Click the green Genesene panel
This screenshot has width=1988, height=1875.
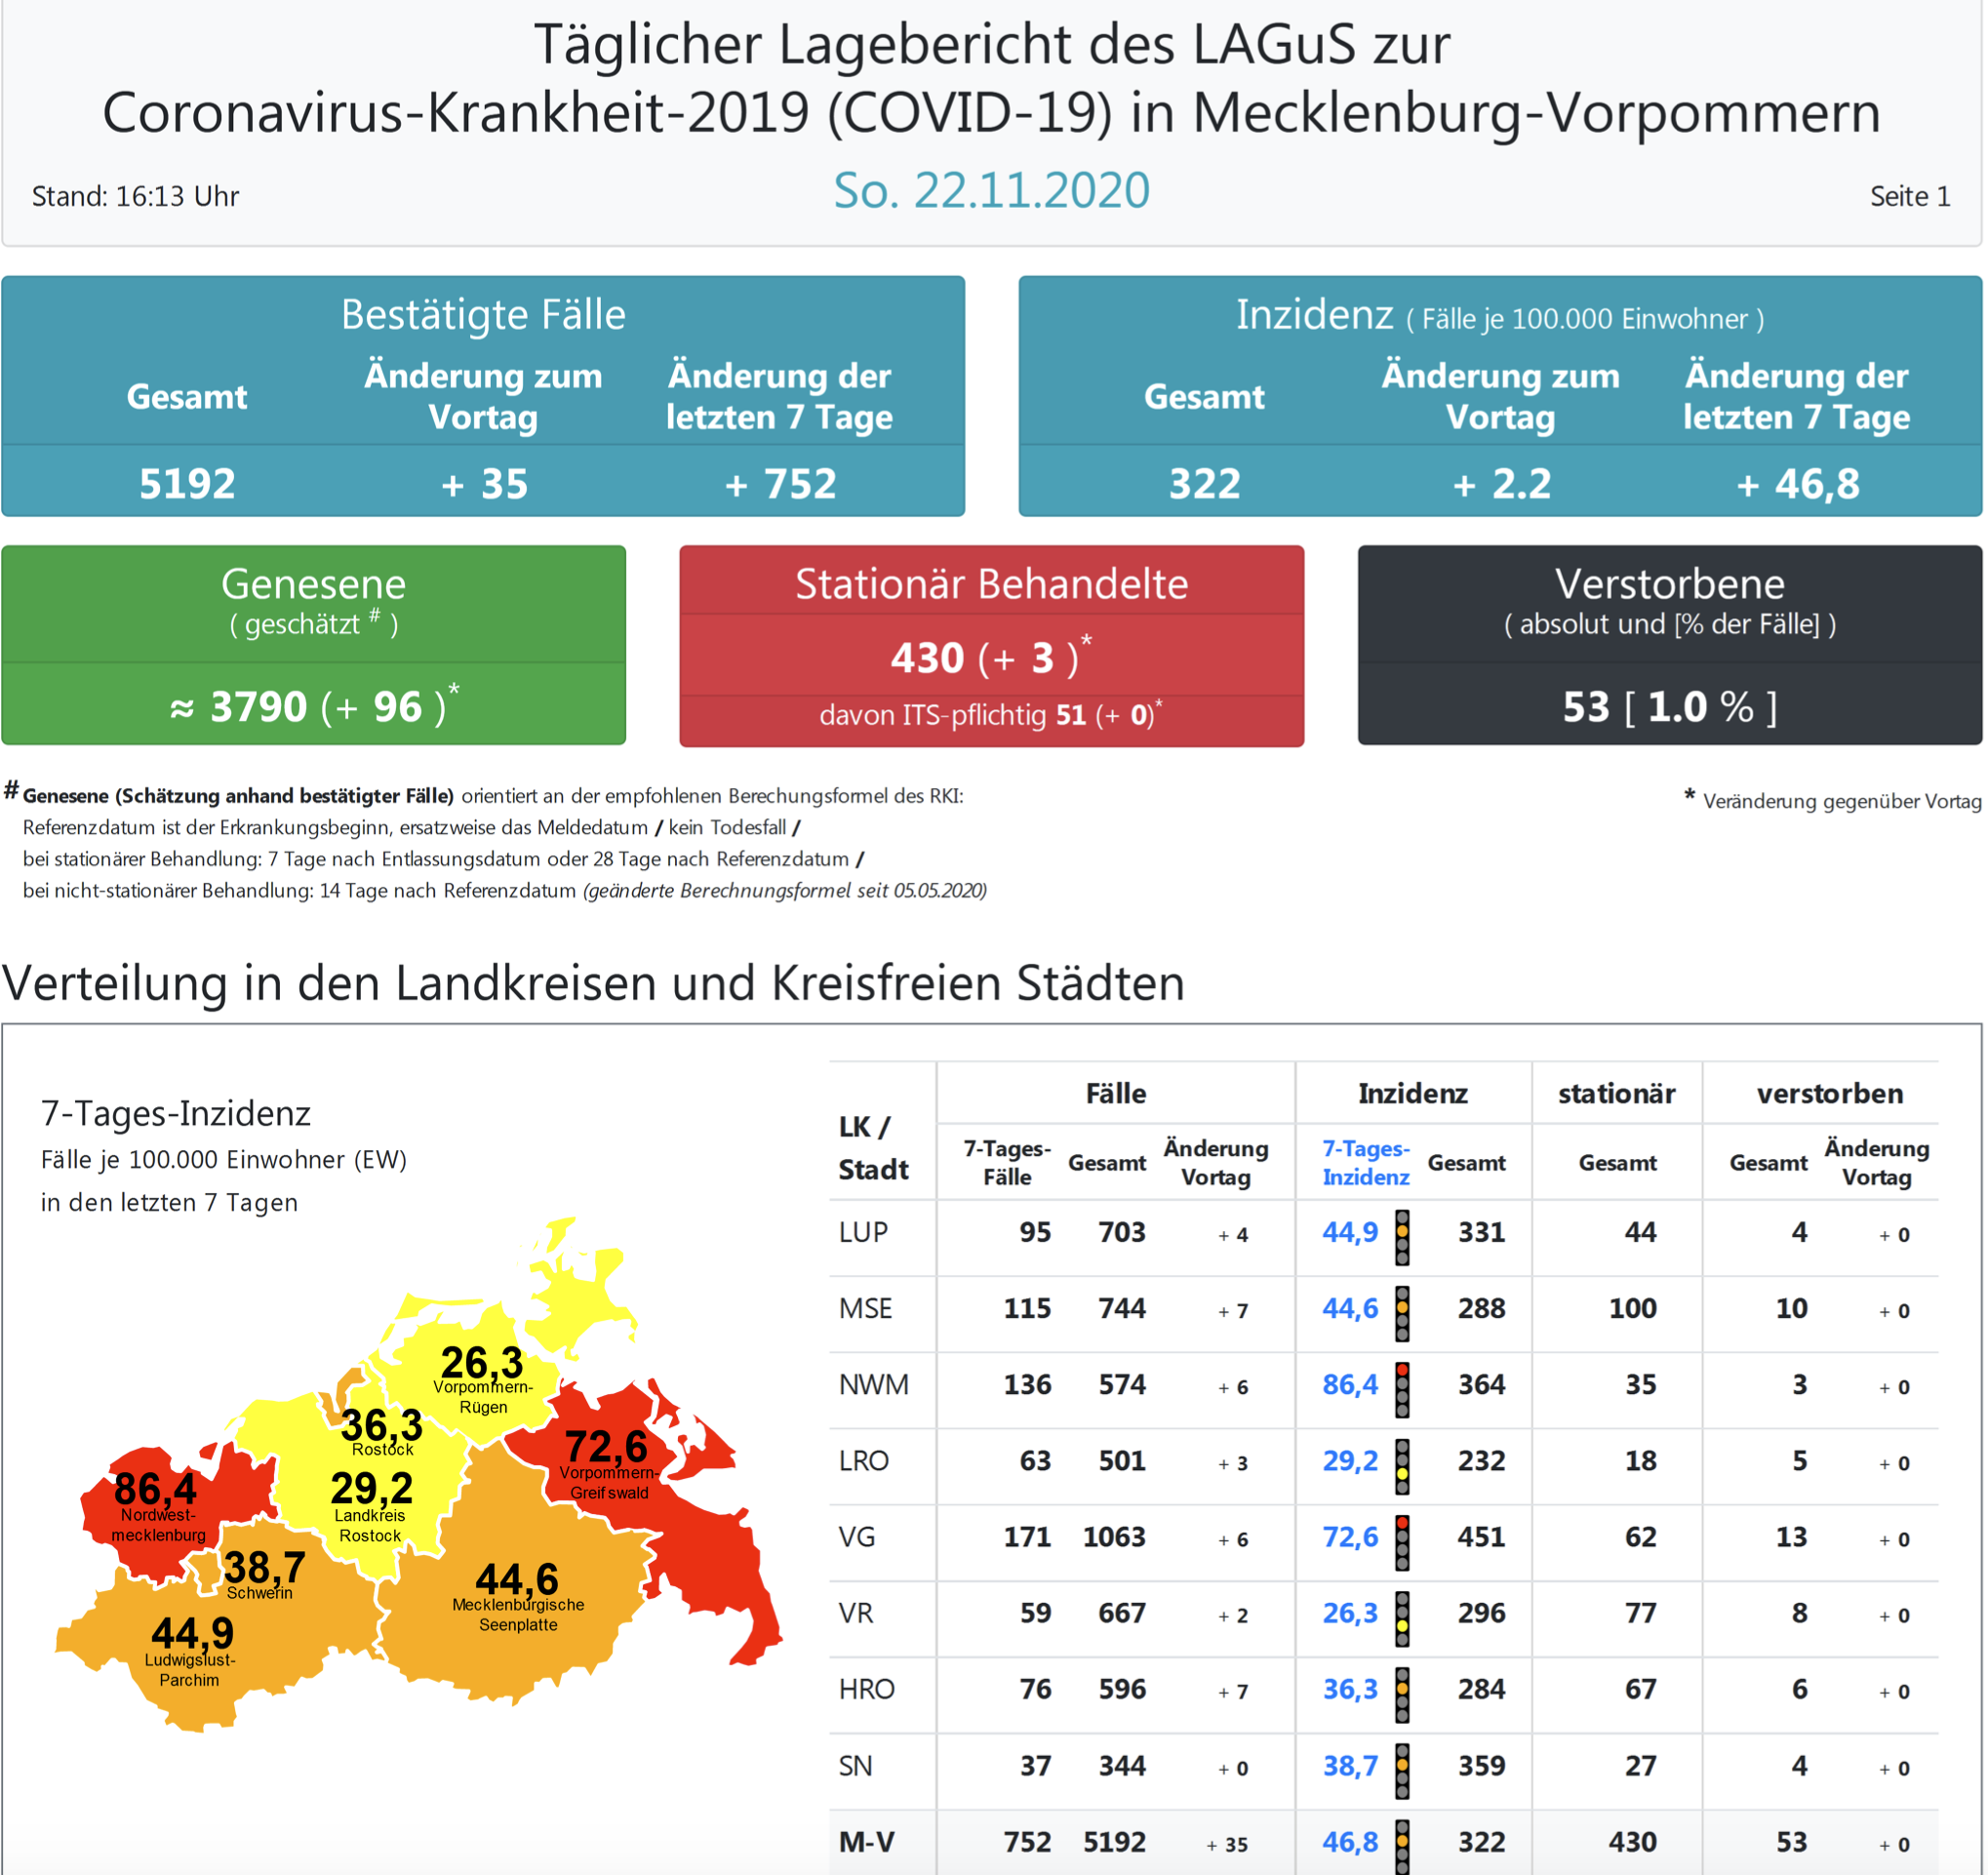(x=313, y=645)
